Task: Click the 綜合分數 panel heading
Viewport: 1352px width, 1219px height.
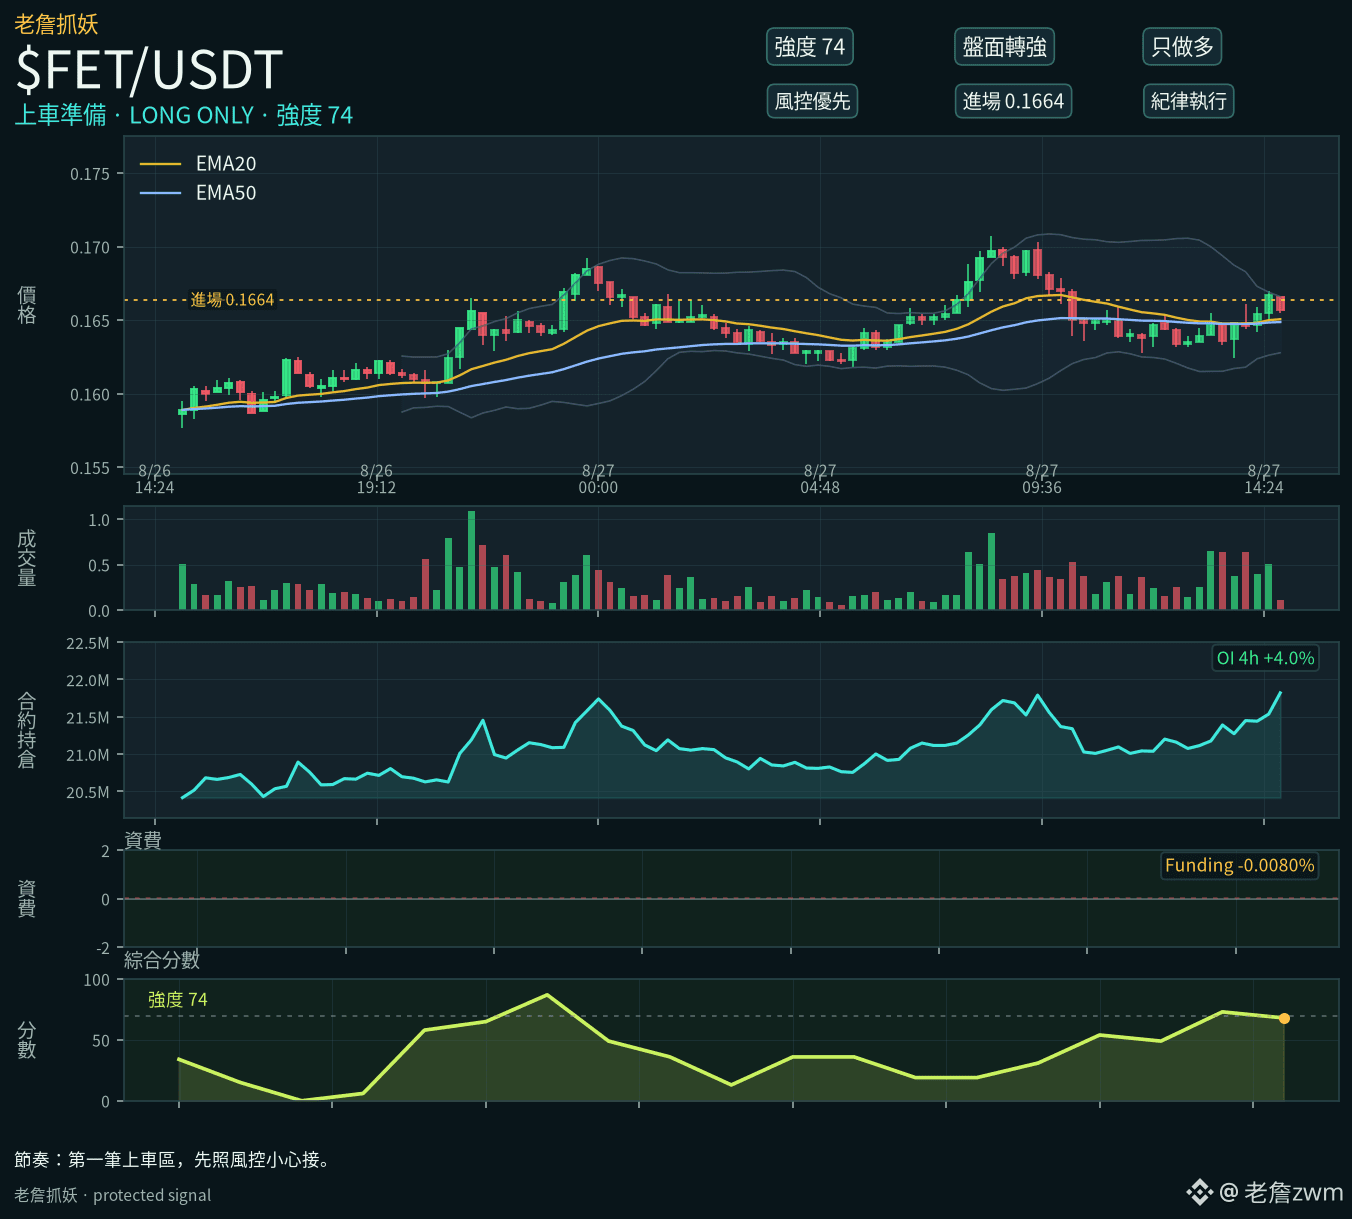Action: [162, 960]
